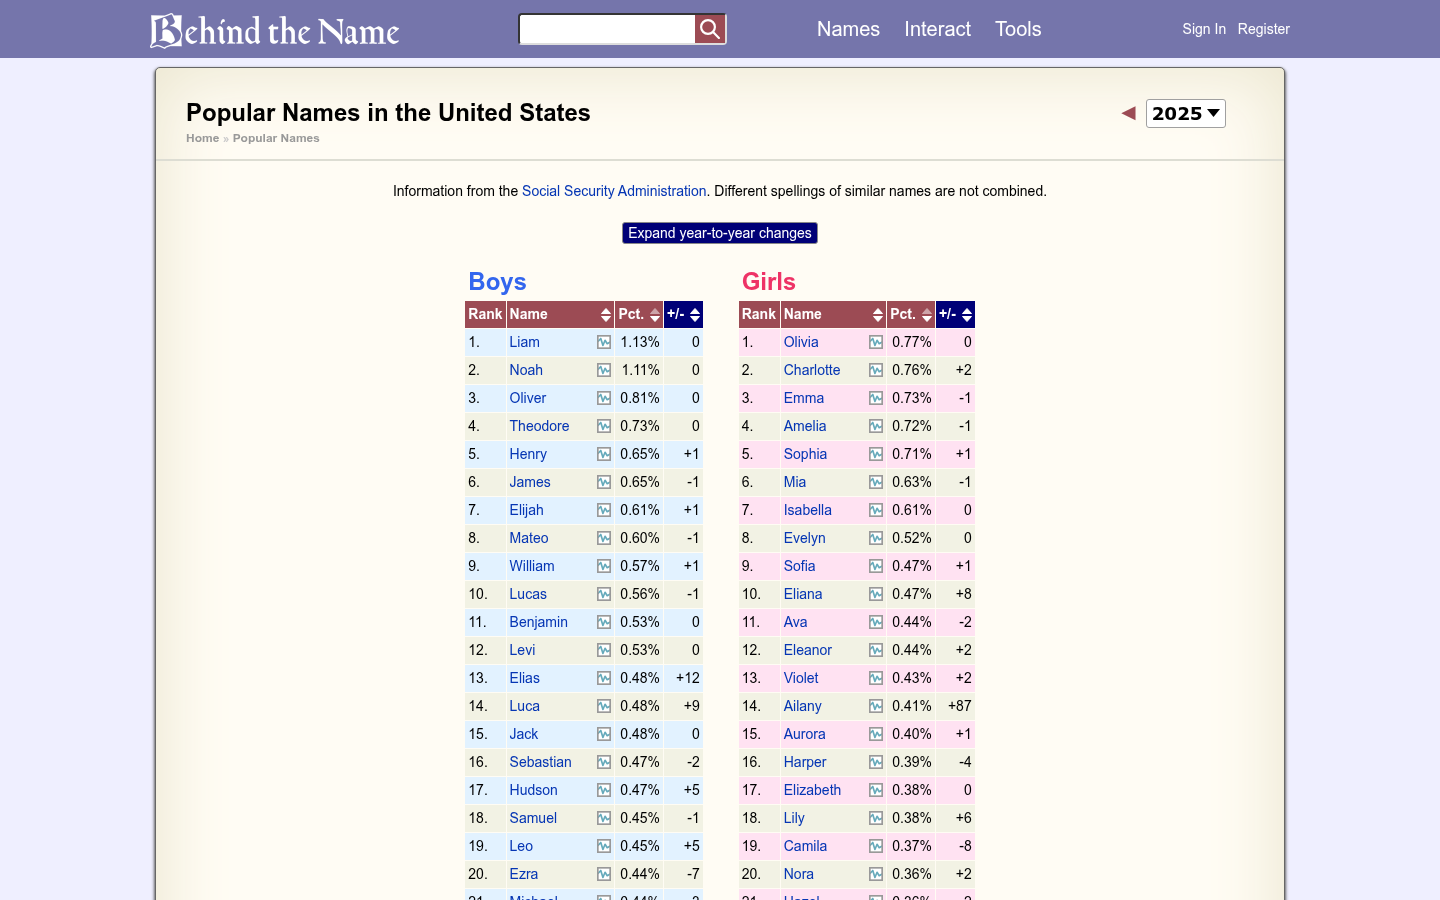Go to previous year with the arrow

1129,113
